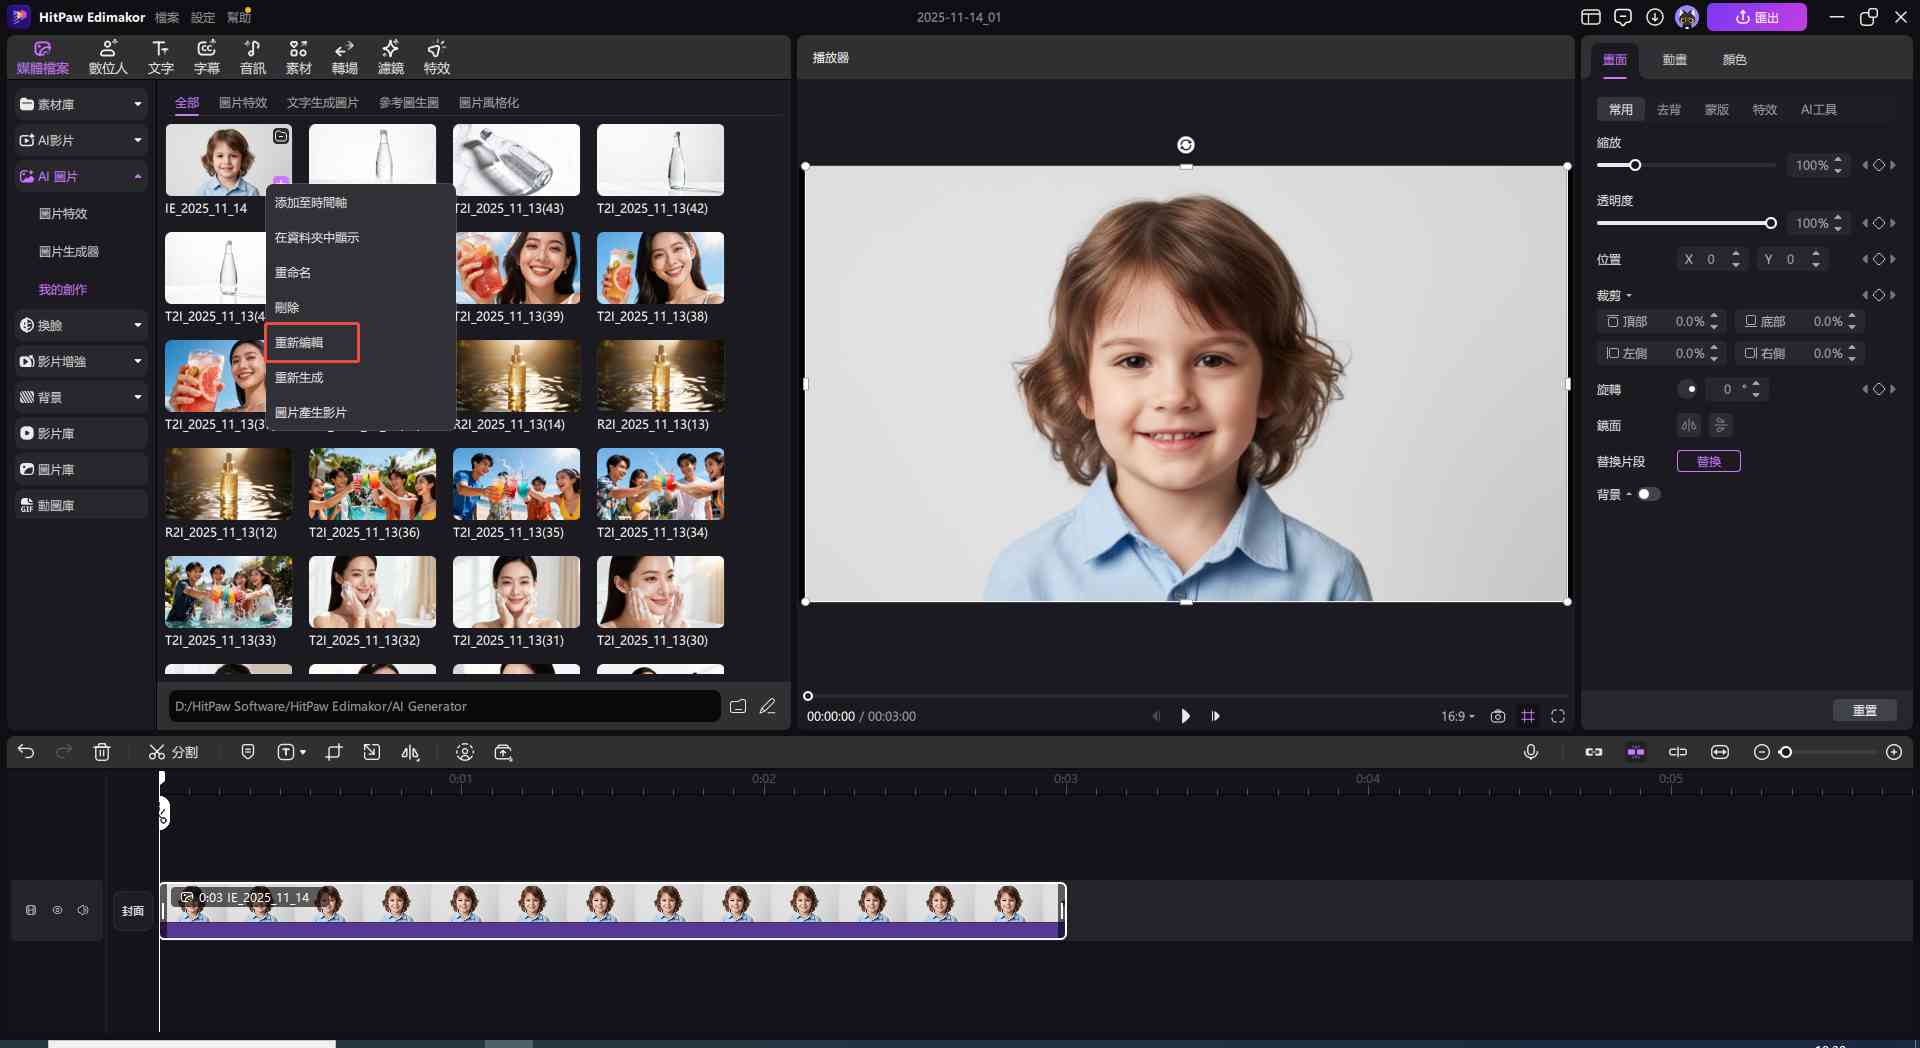Click the 透明度 opacity slider handle
This screenshot has width=1920, height=1048.
click(1770, 223)
